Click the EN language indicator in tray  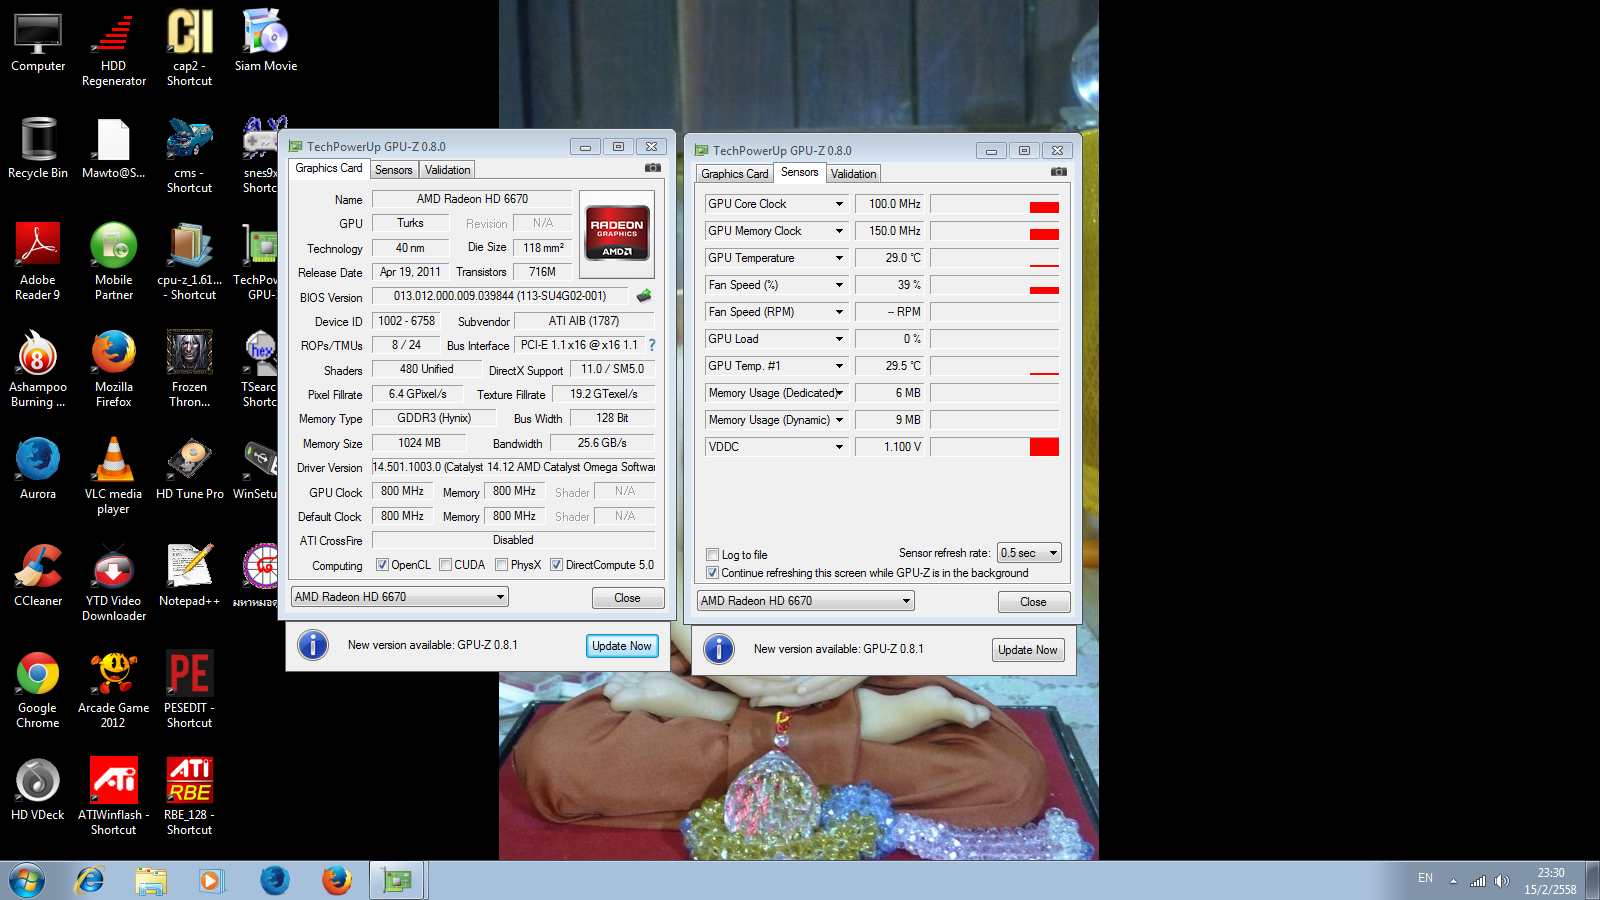click(x=1425, y=878)
